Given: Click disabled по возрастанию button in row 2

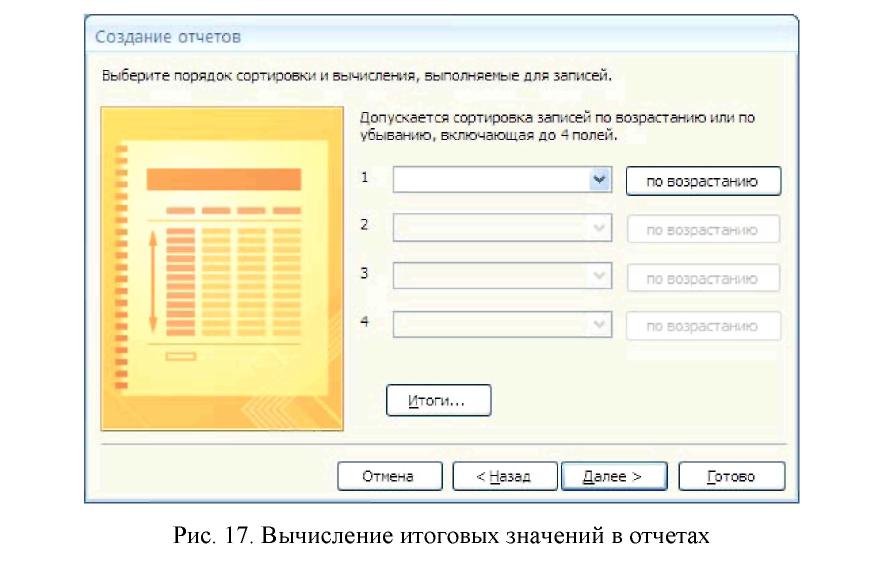Looking at the screenshot, I should click(703, 230).
